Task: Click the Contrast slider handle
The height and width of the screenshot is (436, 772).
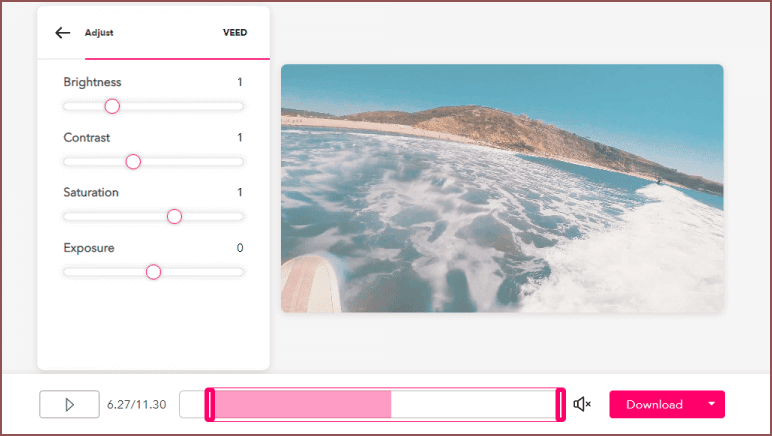Action: click(133, 162)
